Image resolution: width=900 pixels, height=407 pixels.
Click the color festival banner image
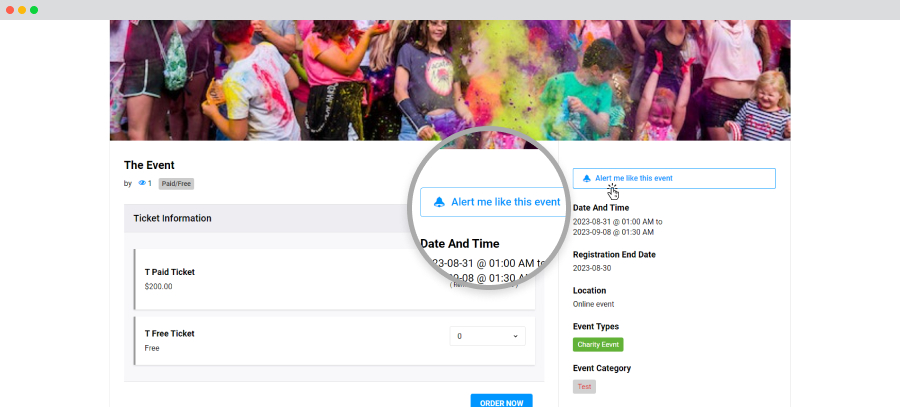450,80
